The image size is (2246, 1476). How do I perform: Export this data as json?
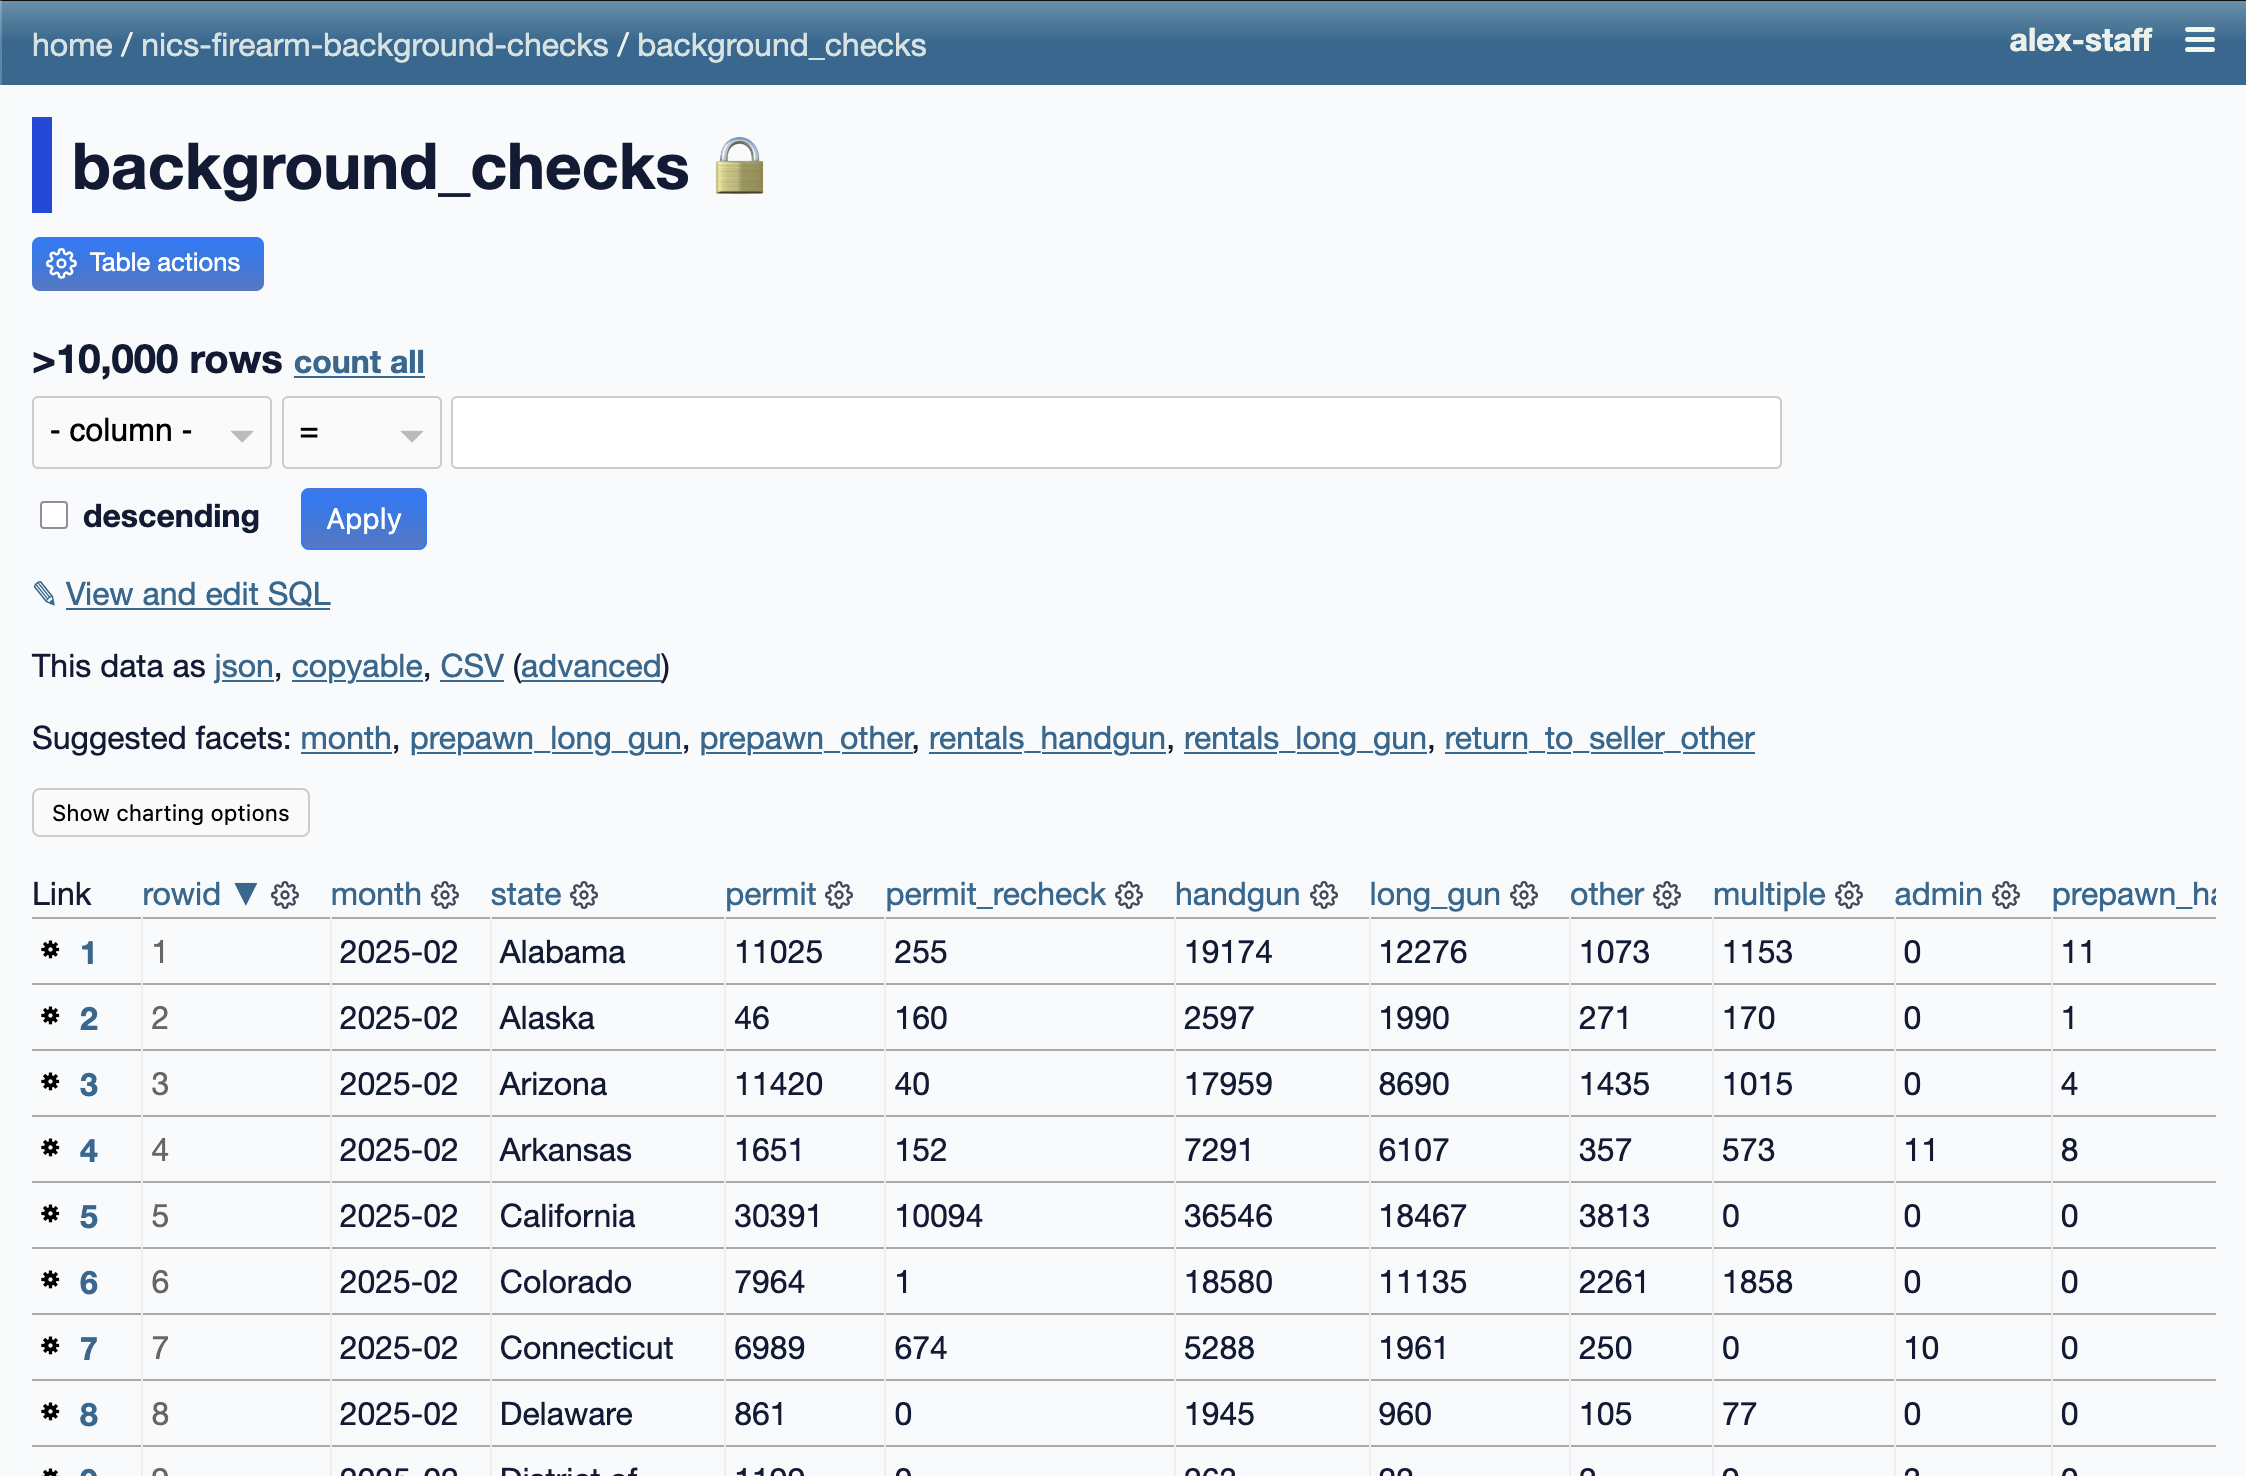[x=243, y=666]
